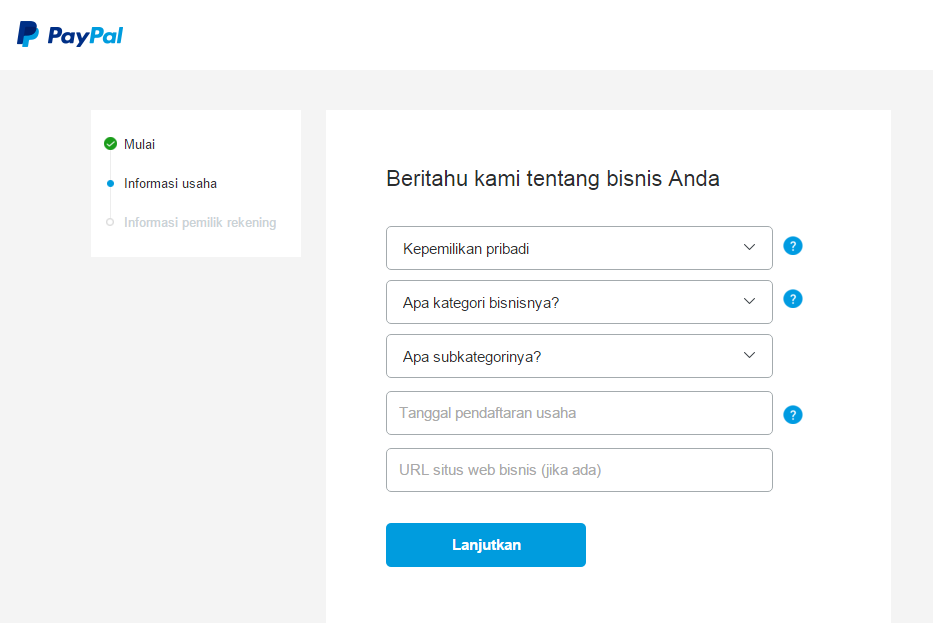Open help icon beside business category dropdown
The image size is (933, 623).
tap(793, 299)
